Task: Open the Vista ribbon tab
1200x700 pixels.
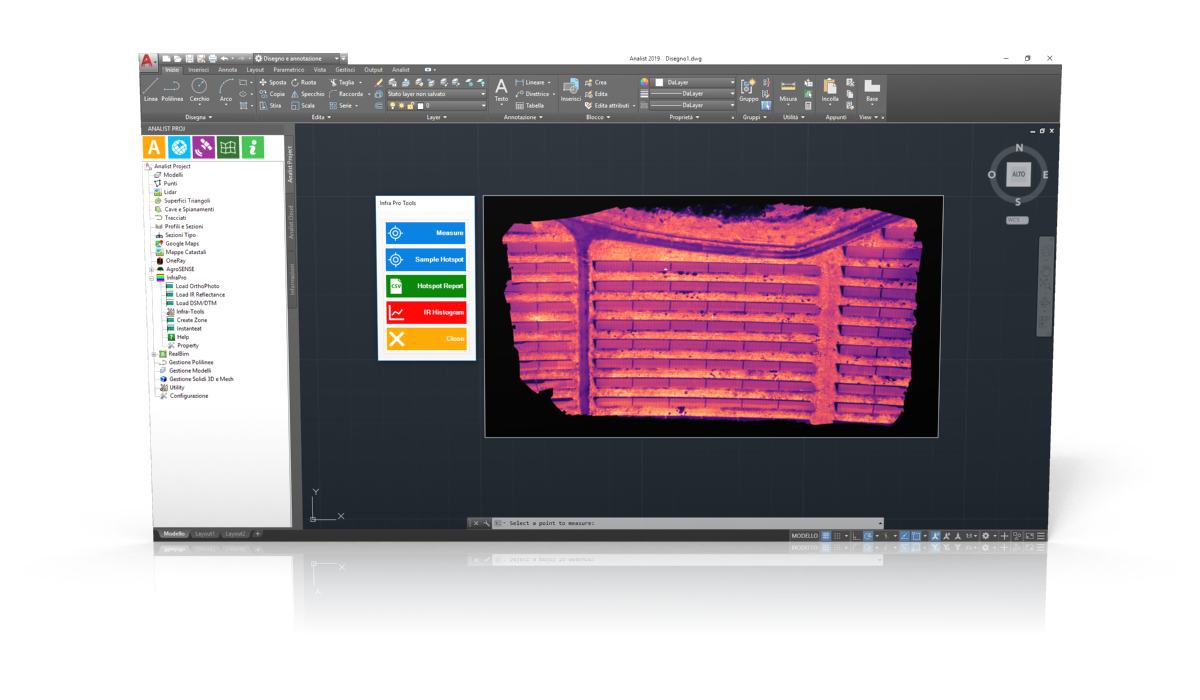Action: pyautogui.click(x=320, y=70)
